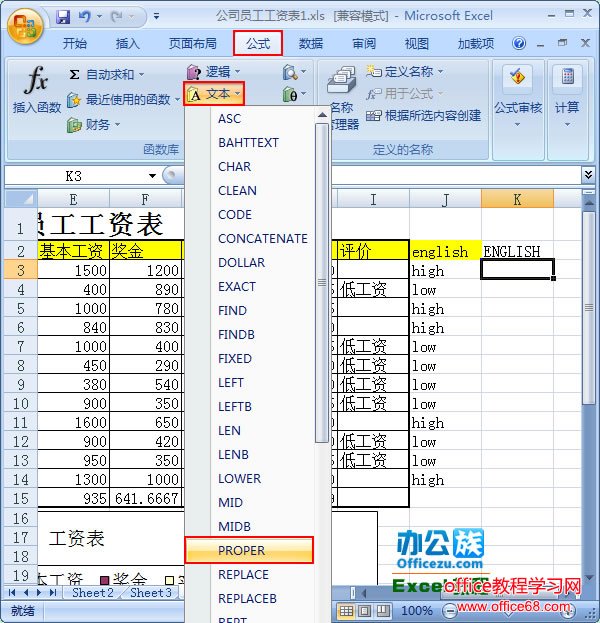Switch to Sheet2 tab
The width and height of the screenshot is (600, 623).
pyautogui.click(x=93, y=593)
